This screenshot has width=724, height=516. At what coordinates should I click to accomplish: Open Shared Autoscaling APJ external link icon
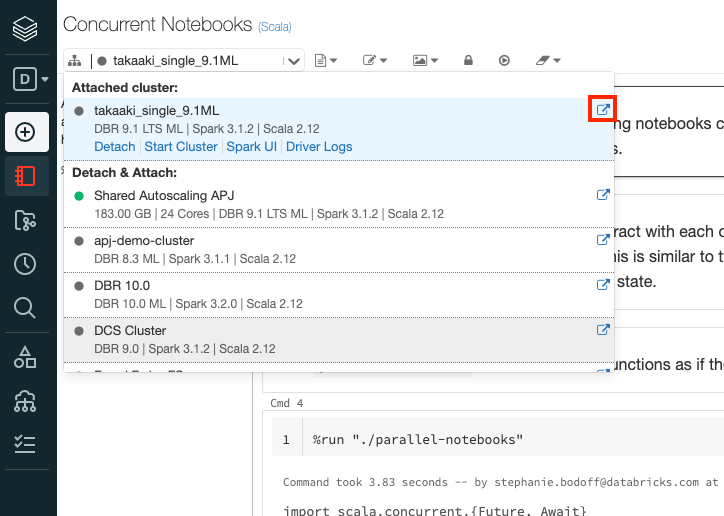pos(603,195)
